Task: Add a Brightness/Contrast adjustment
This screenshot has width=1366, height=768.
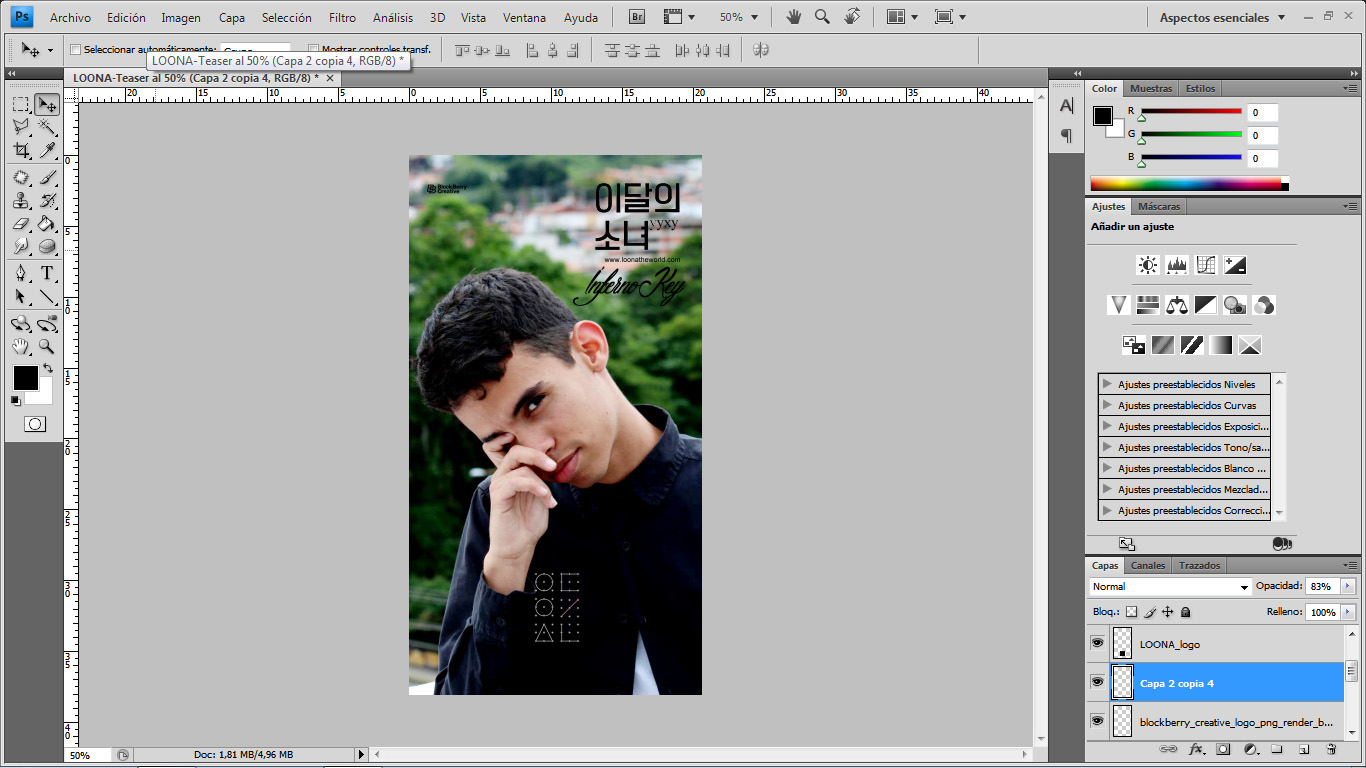Action: tap(1147, 265)
